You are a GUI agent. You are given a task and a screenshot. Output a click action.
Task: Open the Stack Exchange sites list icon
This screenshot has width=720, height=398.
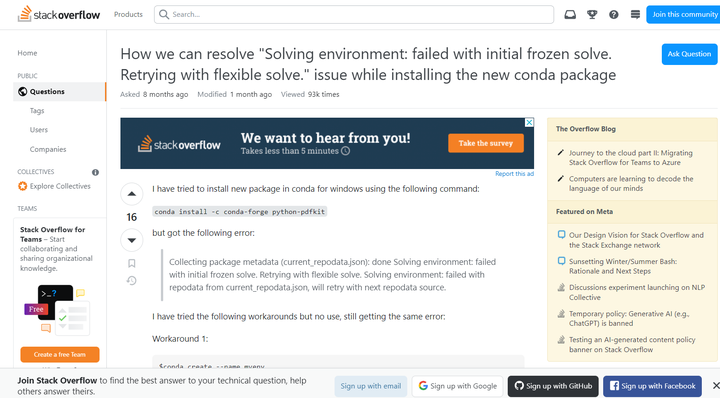(x=635, y=15)
